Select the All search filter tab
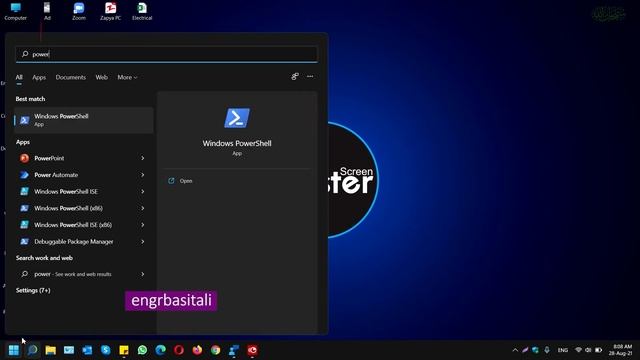Image resolution: width=640 pixels, height=360 pixels. pyautogui.click(x=19, y=77)
